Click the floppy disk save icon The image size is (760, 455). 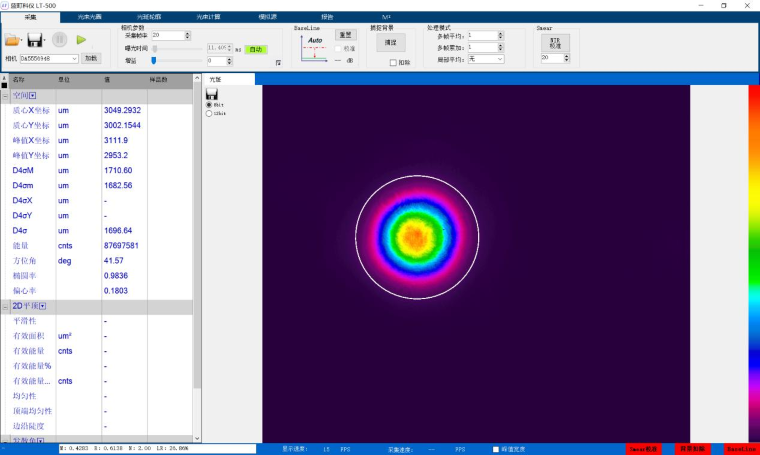[35, 40]
